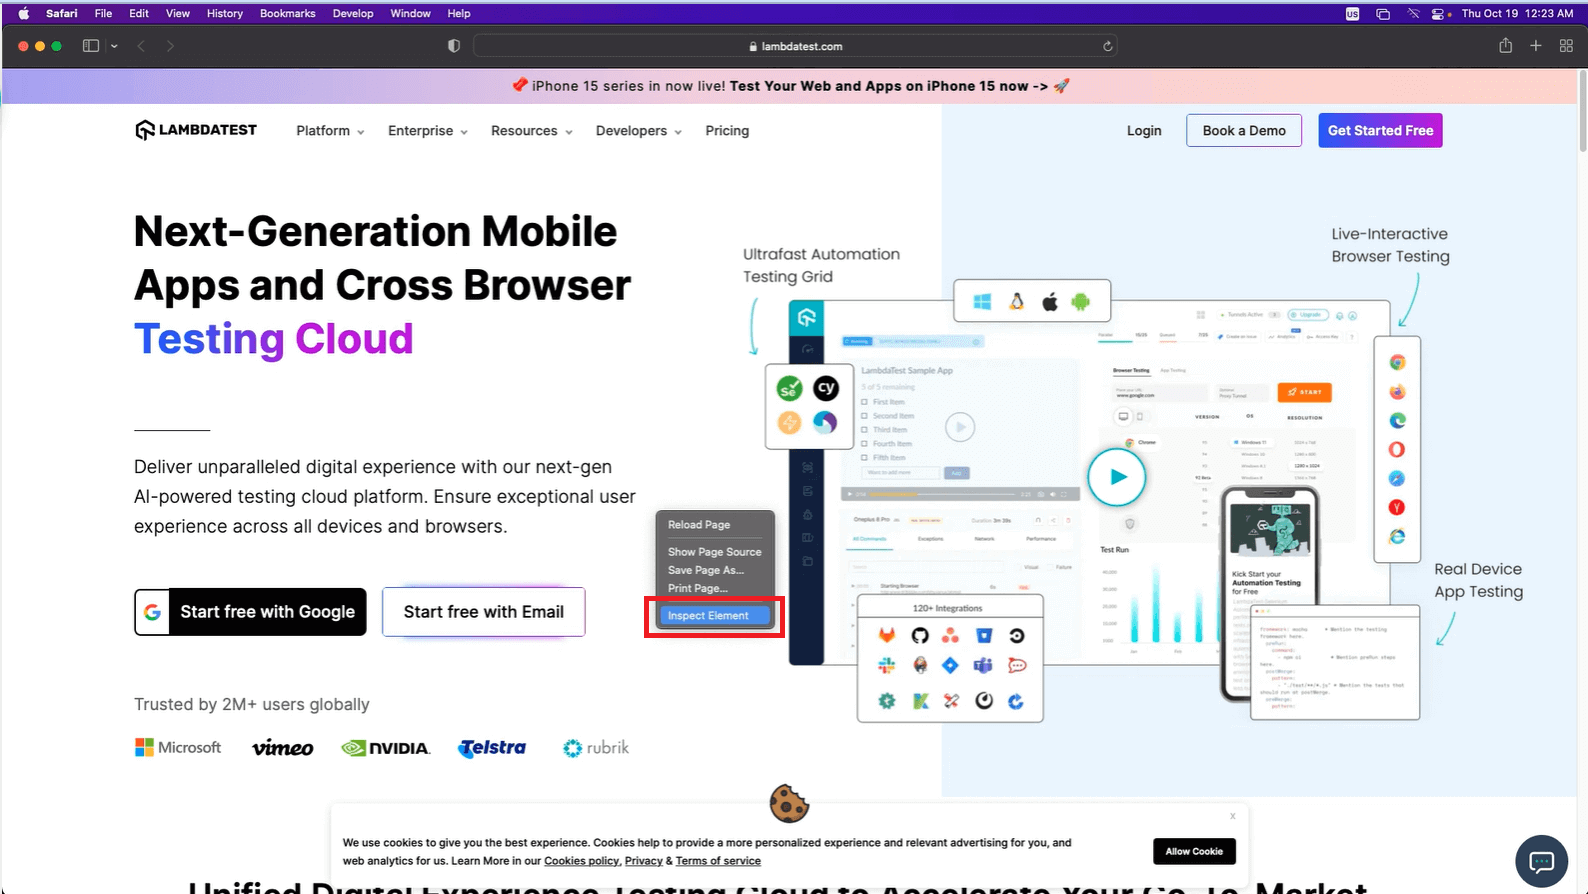Click the privacy shield icon
Image resolution: width=1588 pixels, height=894 pixels.
[x=454, y=46]
